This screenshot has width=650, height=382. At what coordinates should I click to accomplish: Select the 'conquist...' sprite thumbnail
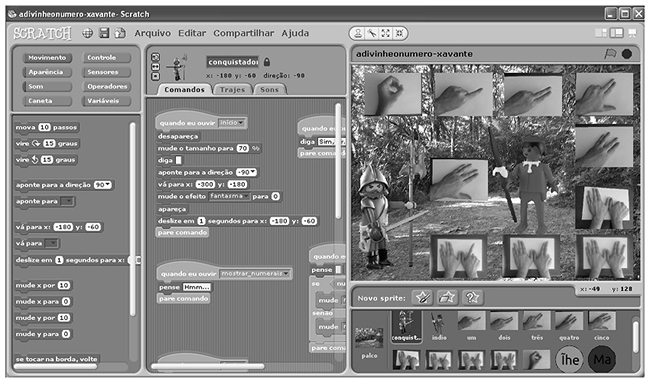pyautogui.click(x=406, y=327)
